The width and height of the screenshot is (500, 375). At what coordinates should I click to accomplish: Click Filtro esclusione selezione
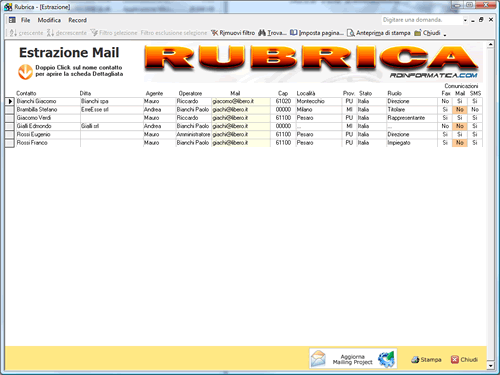pyautogui.click(x=174, y=33)
